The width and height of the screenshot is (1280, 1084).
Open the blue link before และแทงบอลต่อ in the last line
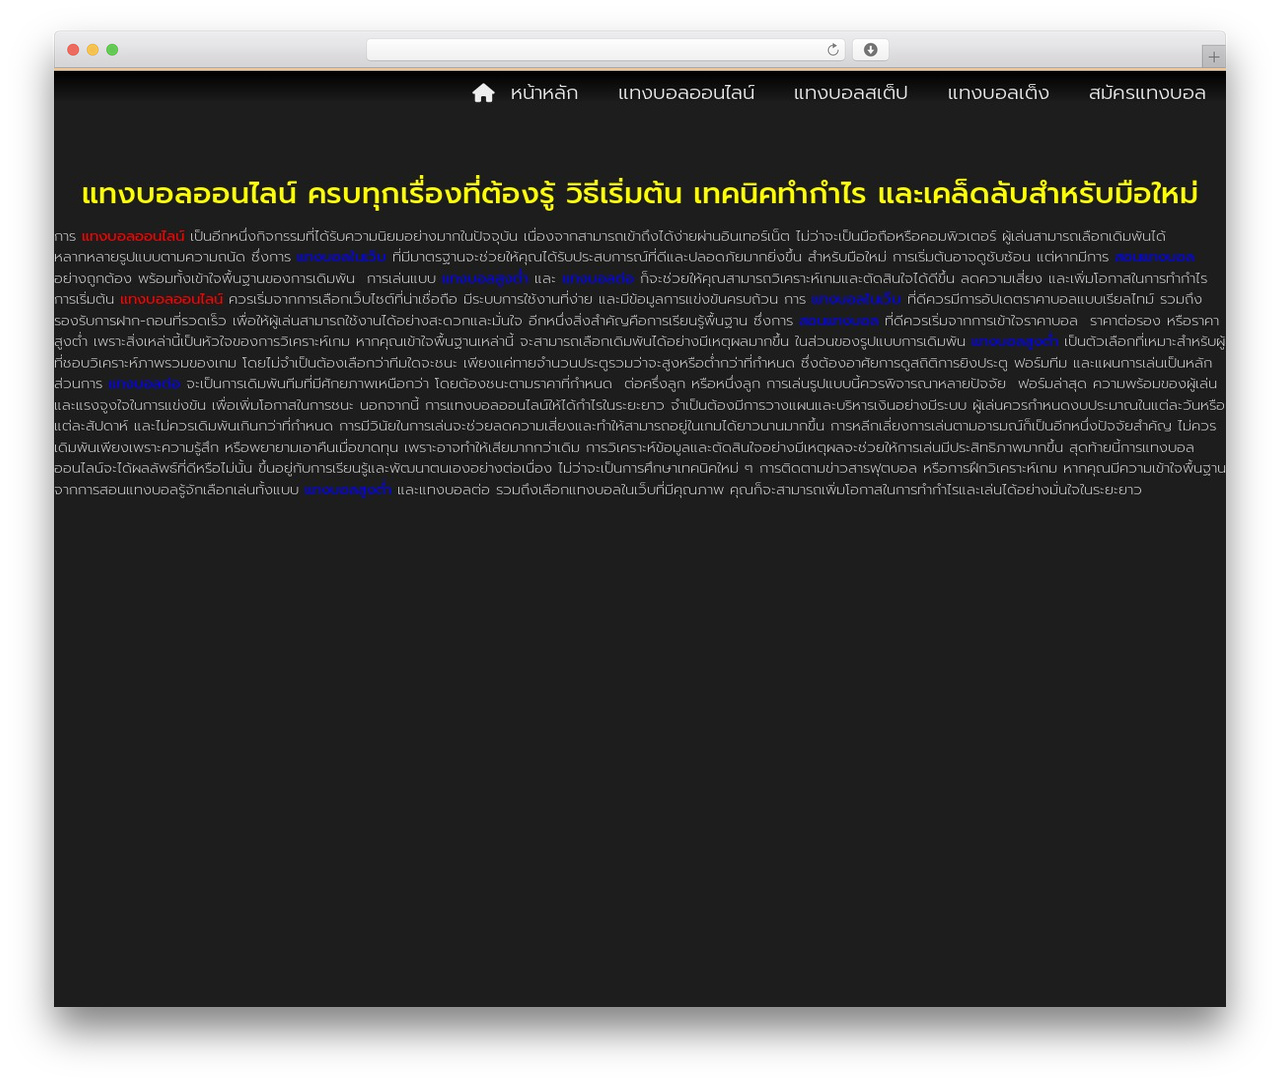tap(348, 490)
